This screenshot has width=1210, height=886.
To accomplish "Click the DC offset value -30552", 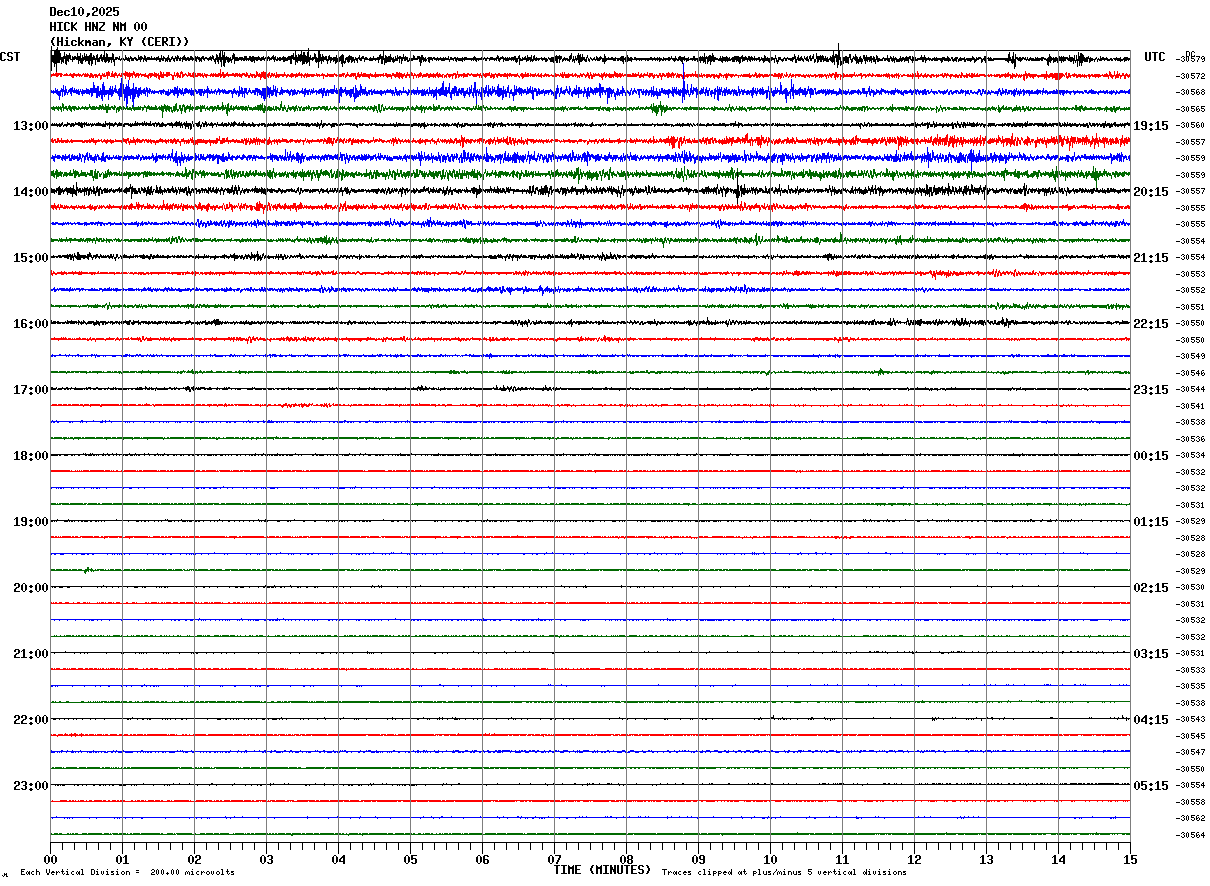I will pos(1191,290).
